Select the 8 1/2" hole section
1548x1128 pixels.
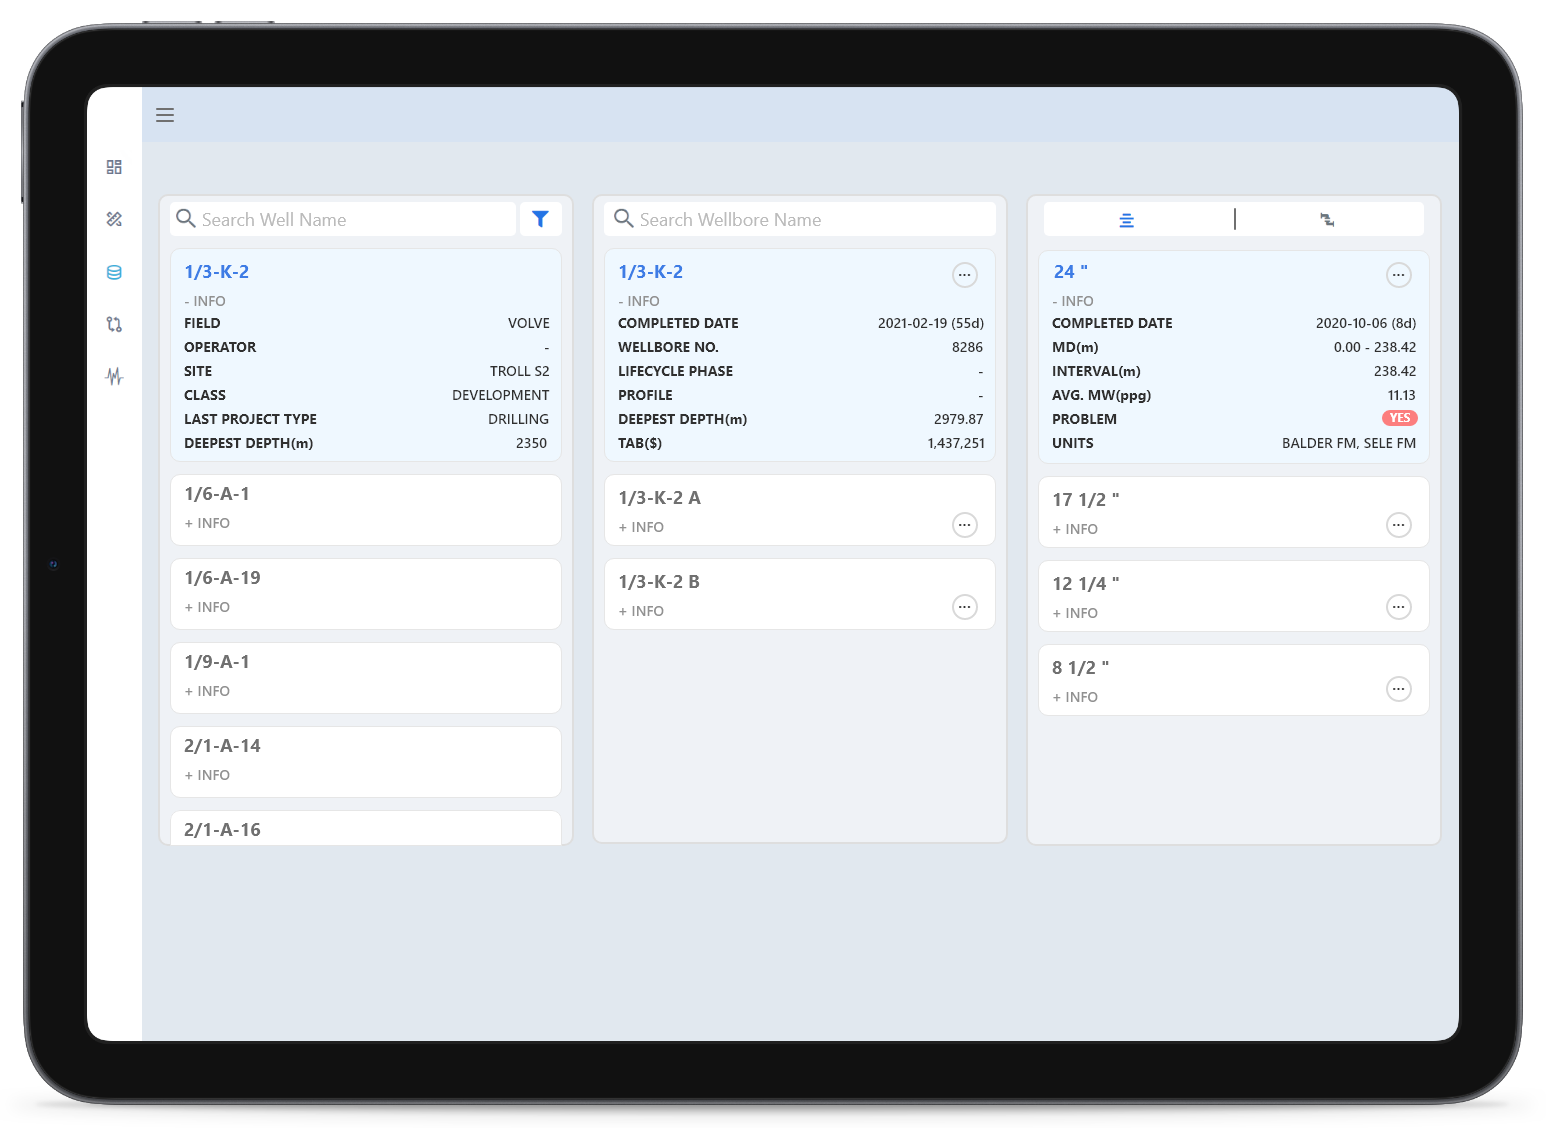click(1080, 668)
